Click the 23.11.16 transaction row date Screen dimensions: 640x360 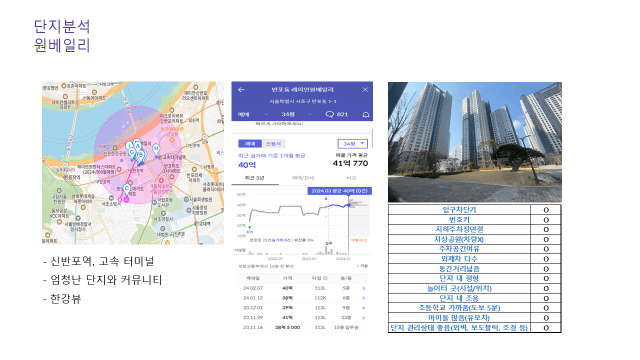pyautogui.click(x=253, y=327)
